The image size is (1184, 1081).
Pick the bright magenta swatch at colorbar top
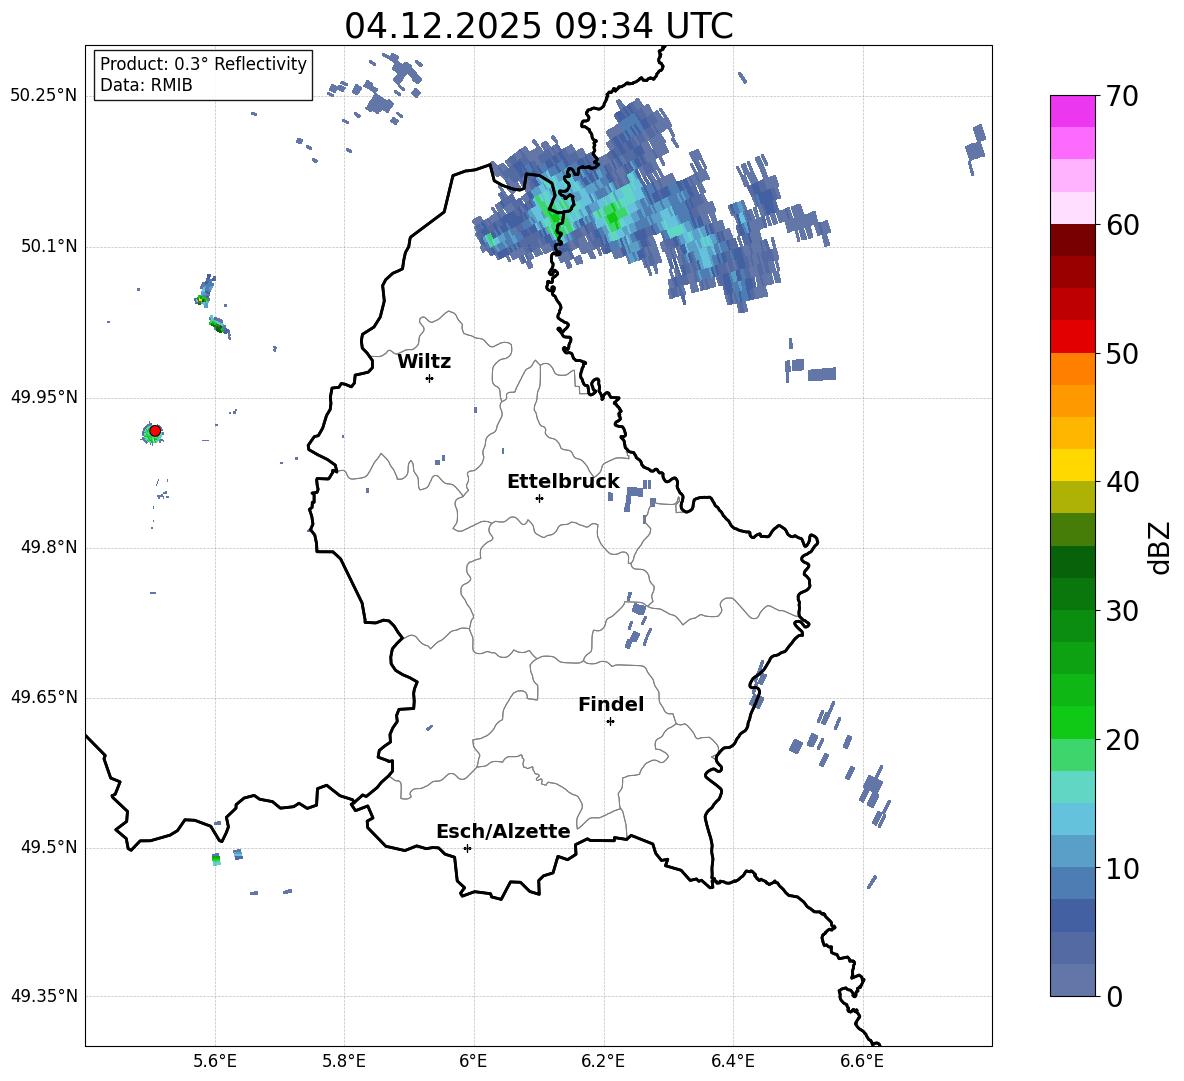pos(1072,112)
